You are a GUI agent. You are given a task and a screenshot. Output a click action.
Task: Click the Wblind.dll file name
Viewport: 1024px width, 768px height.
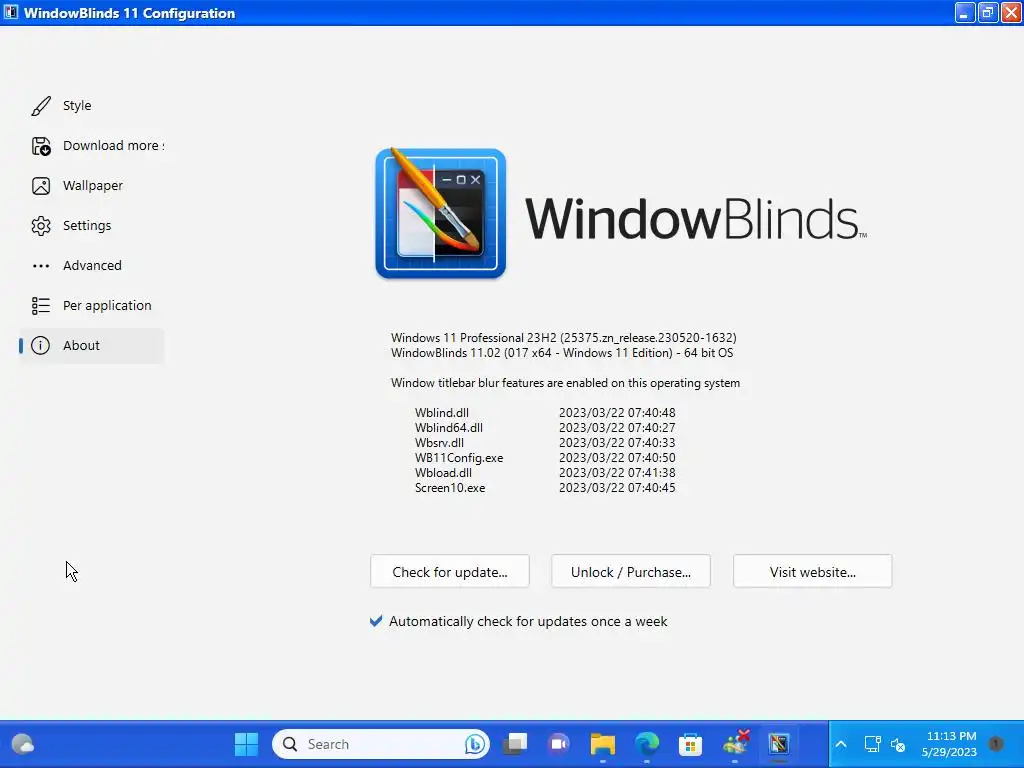442,413
